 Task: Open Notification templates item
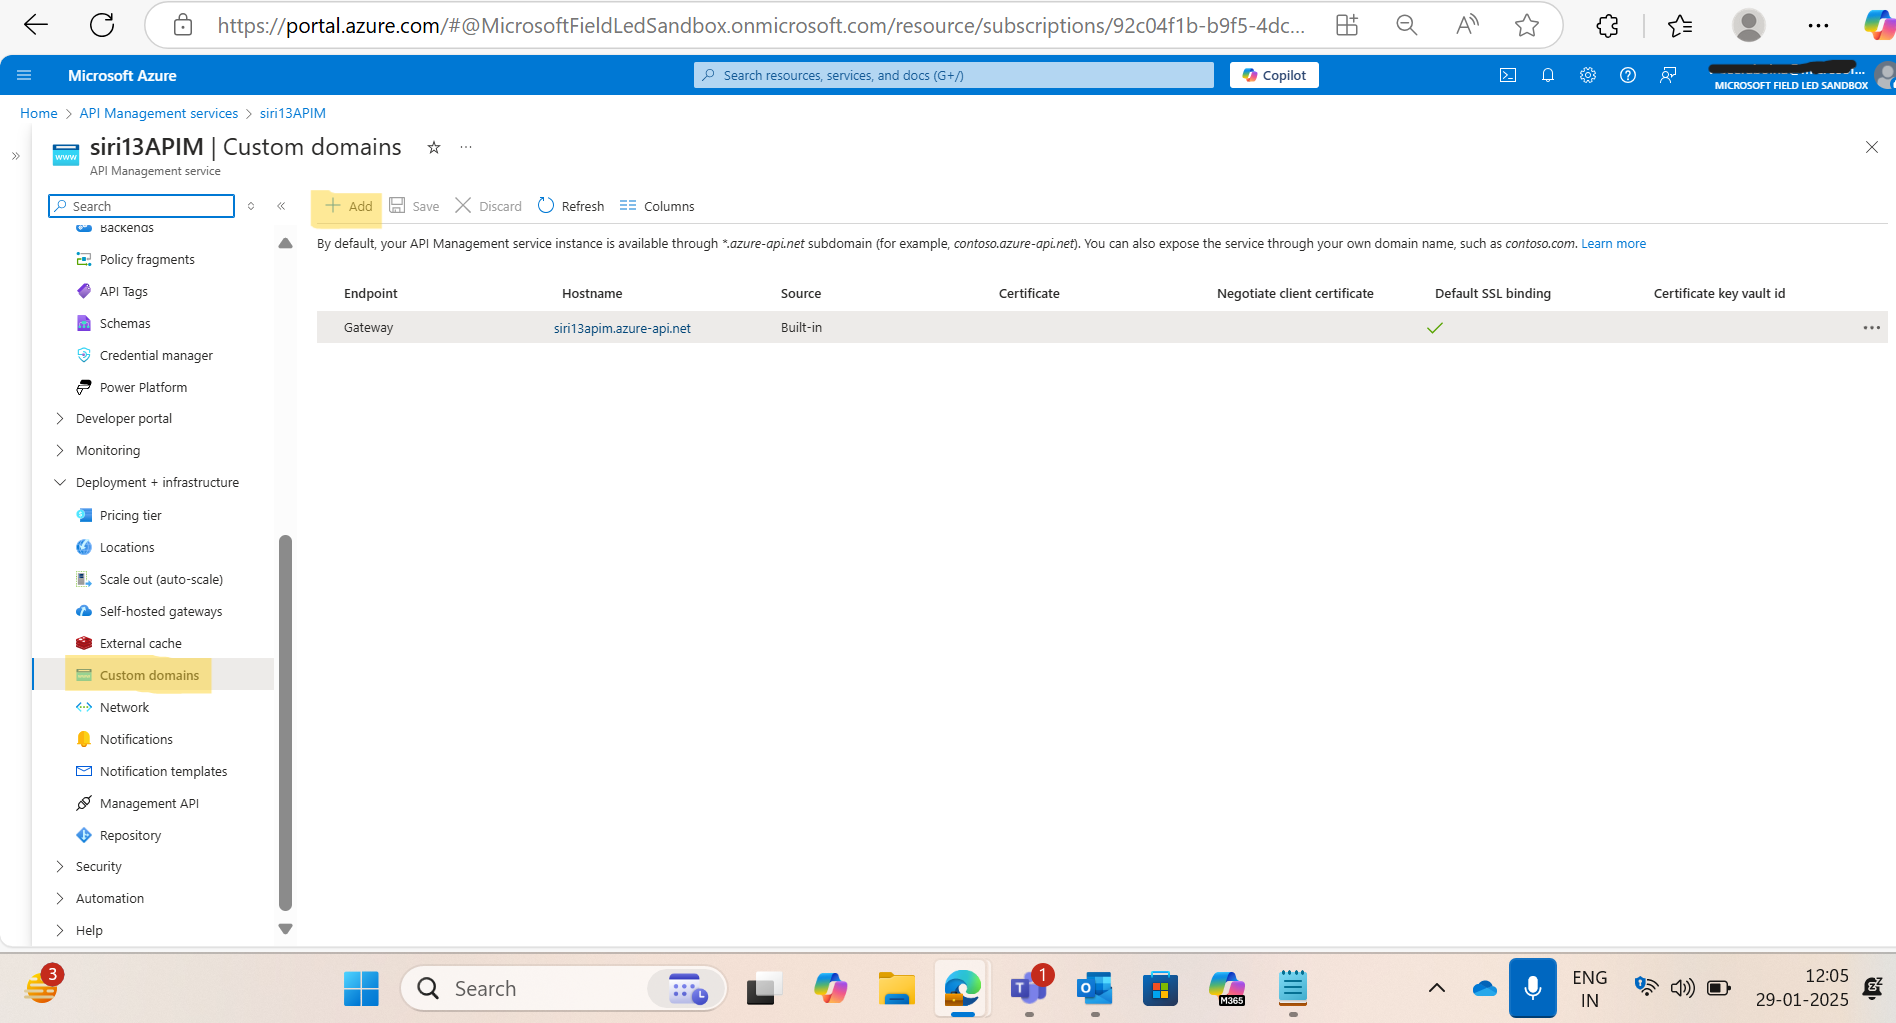point(163,771)
